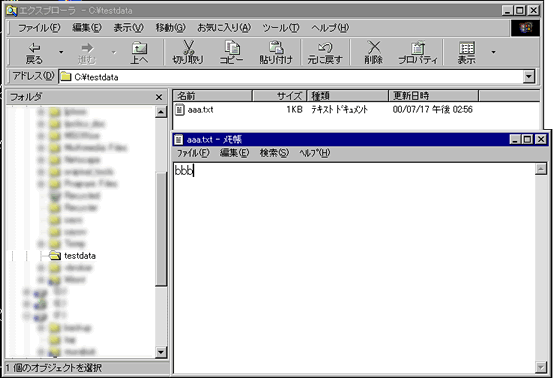The image size is (557, 378).
Task: Click Explorer title bar magnifier icon
Action: [x=11, y=10]
